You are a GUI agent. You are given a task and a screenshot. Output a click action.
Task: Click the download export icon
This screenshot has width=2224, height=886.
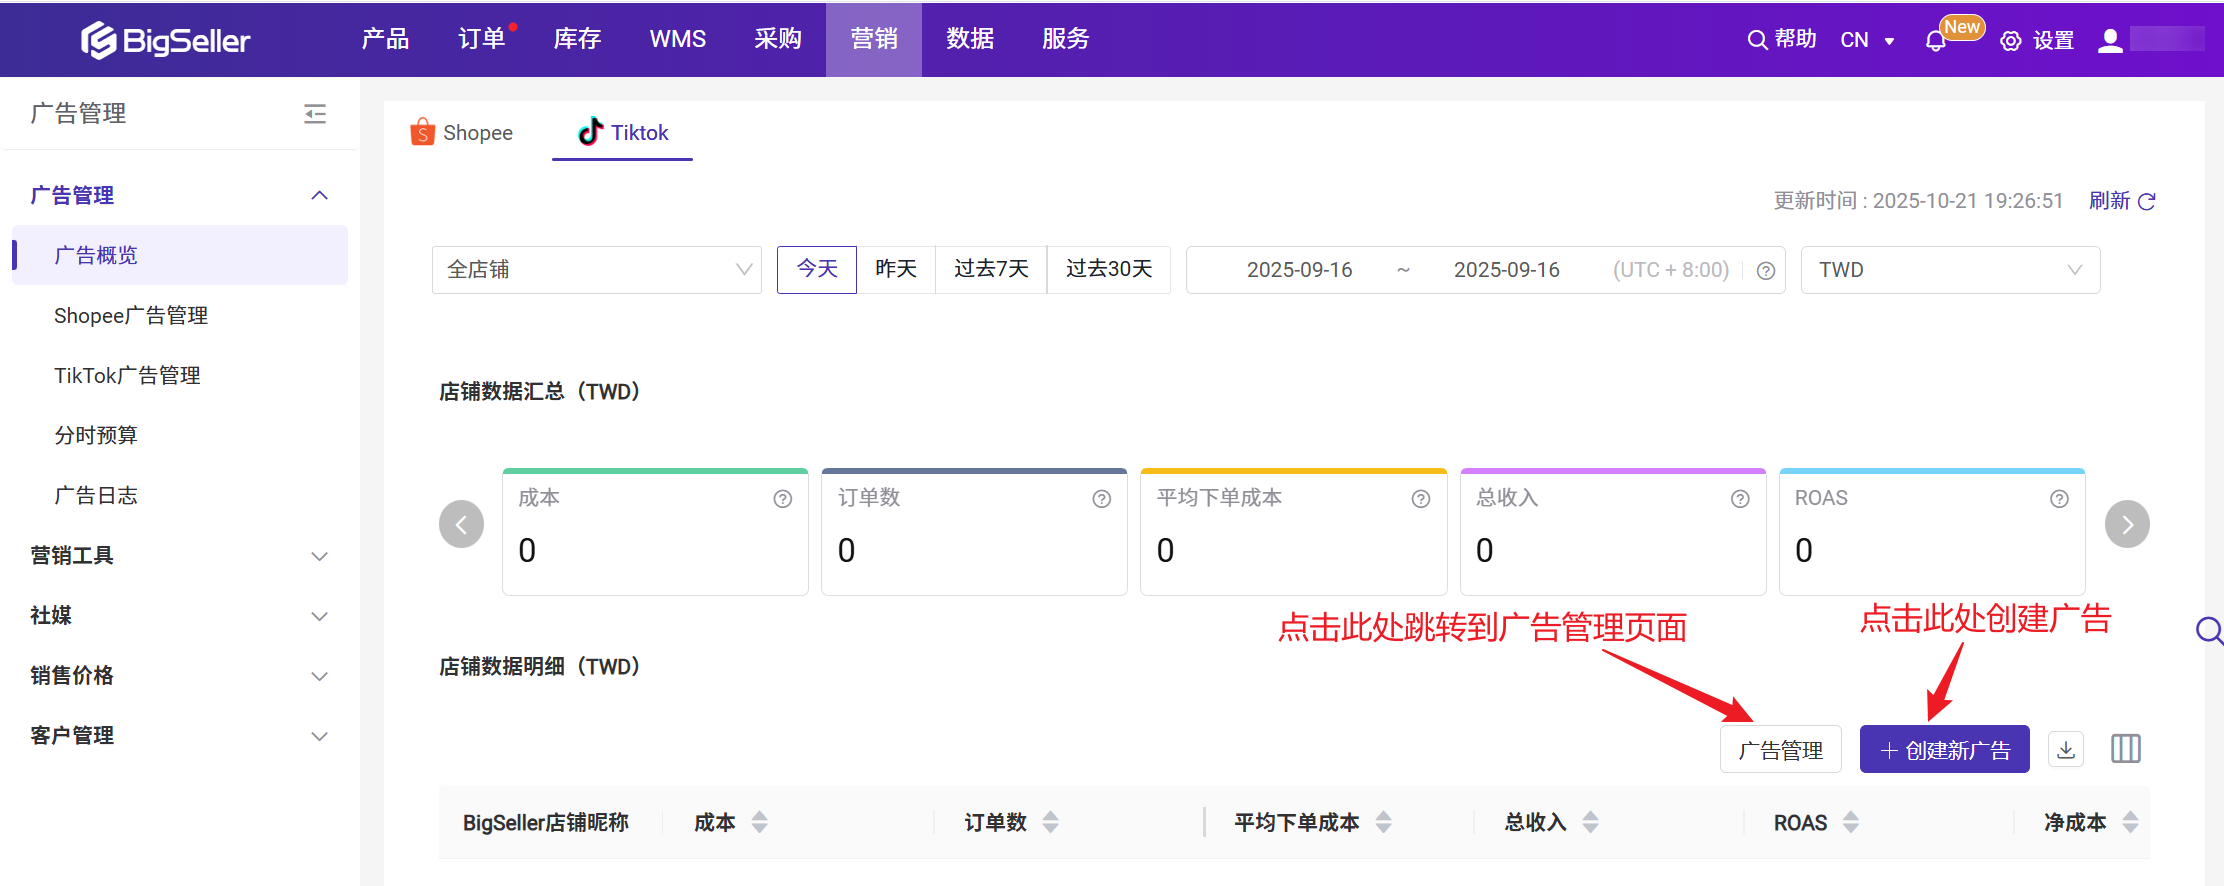coord(2066,749)
